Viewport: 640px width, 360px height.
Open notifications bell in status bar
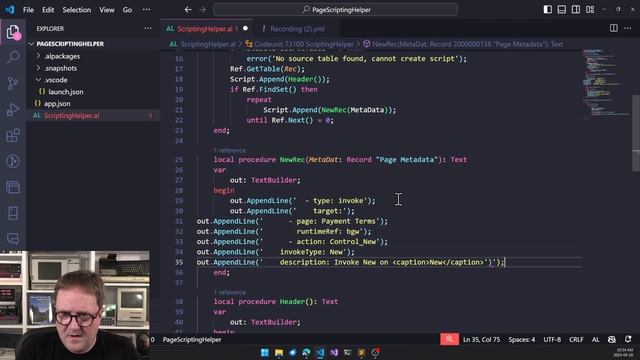click(x=628, y=339)
